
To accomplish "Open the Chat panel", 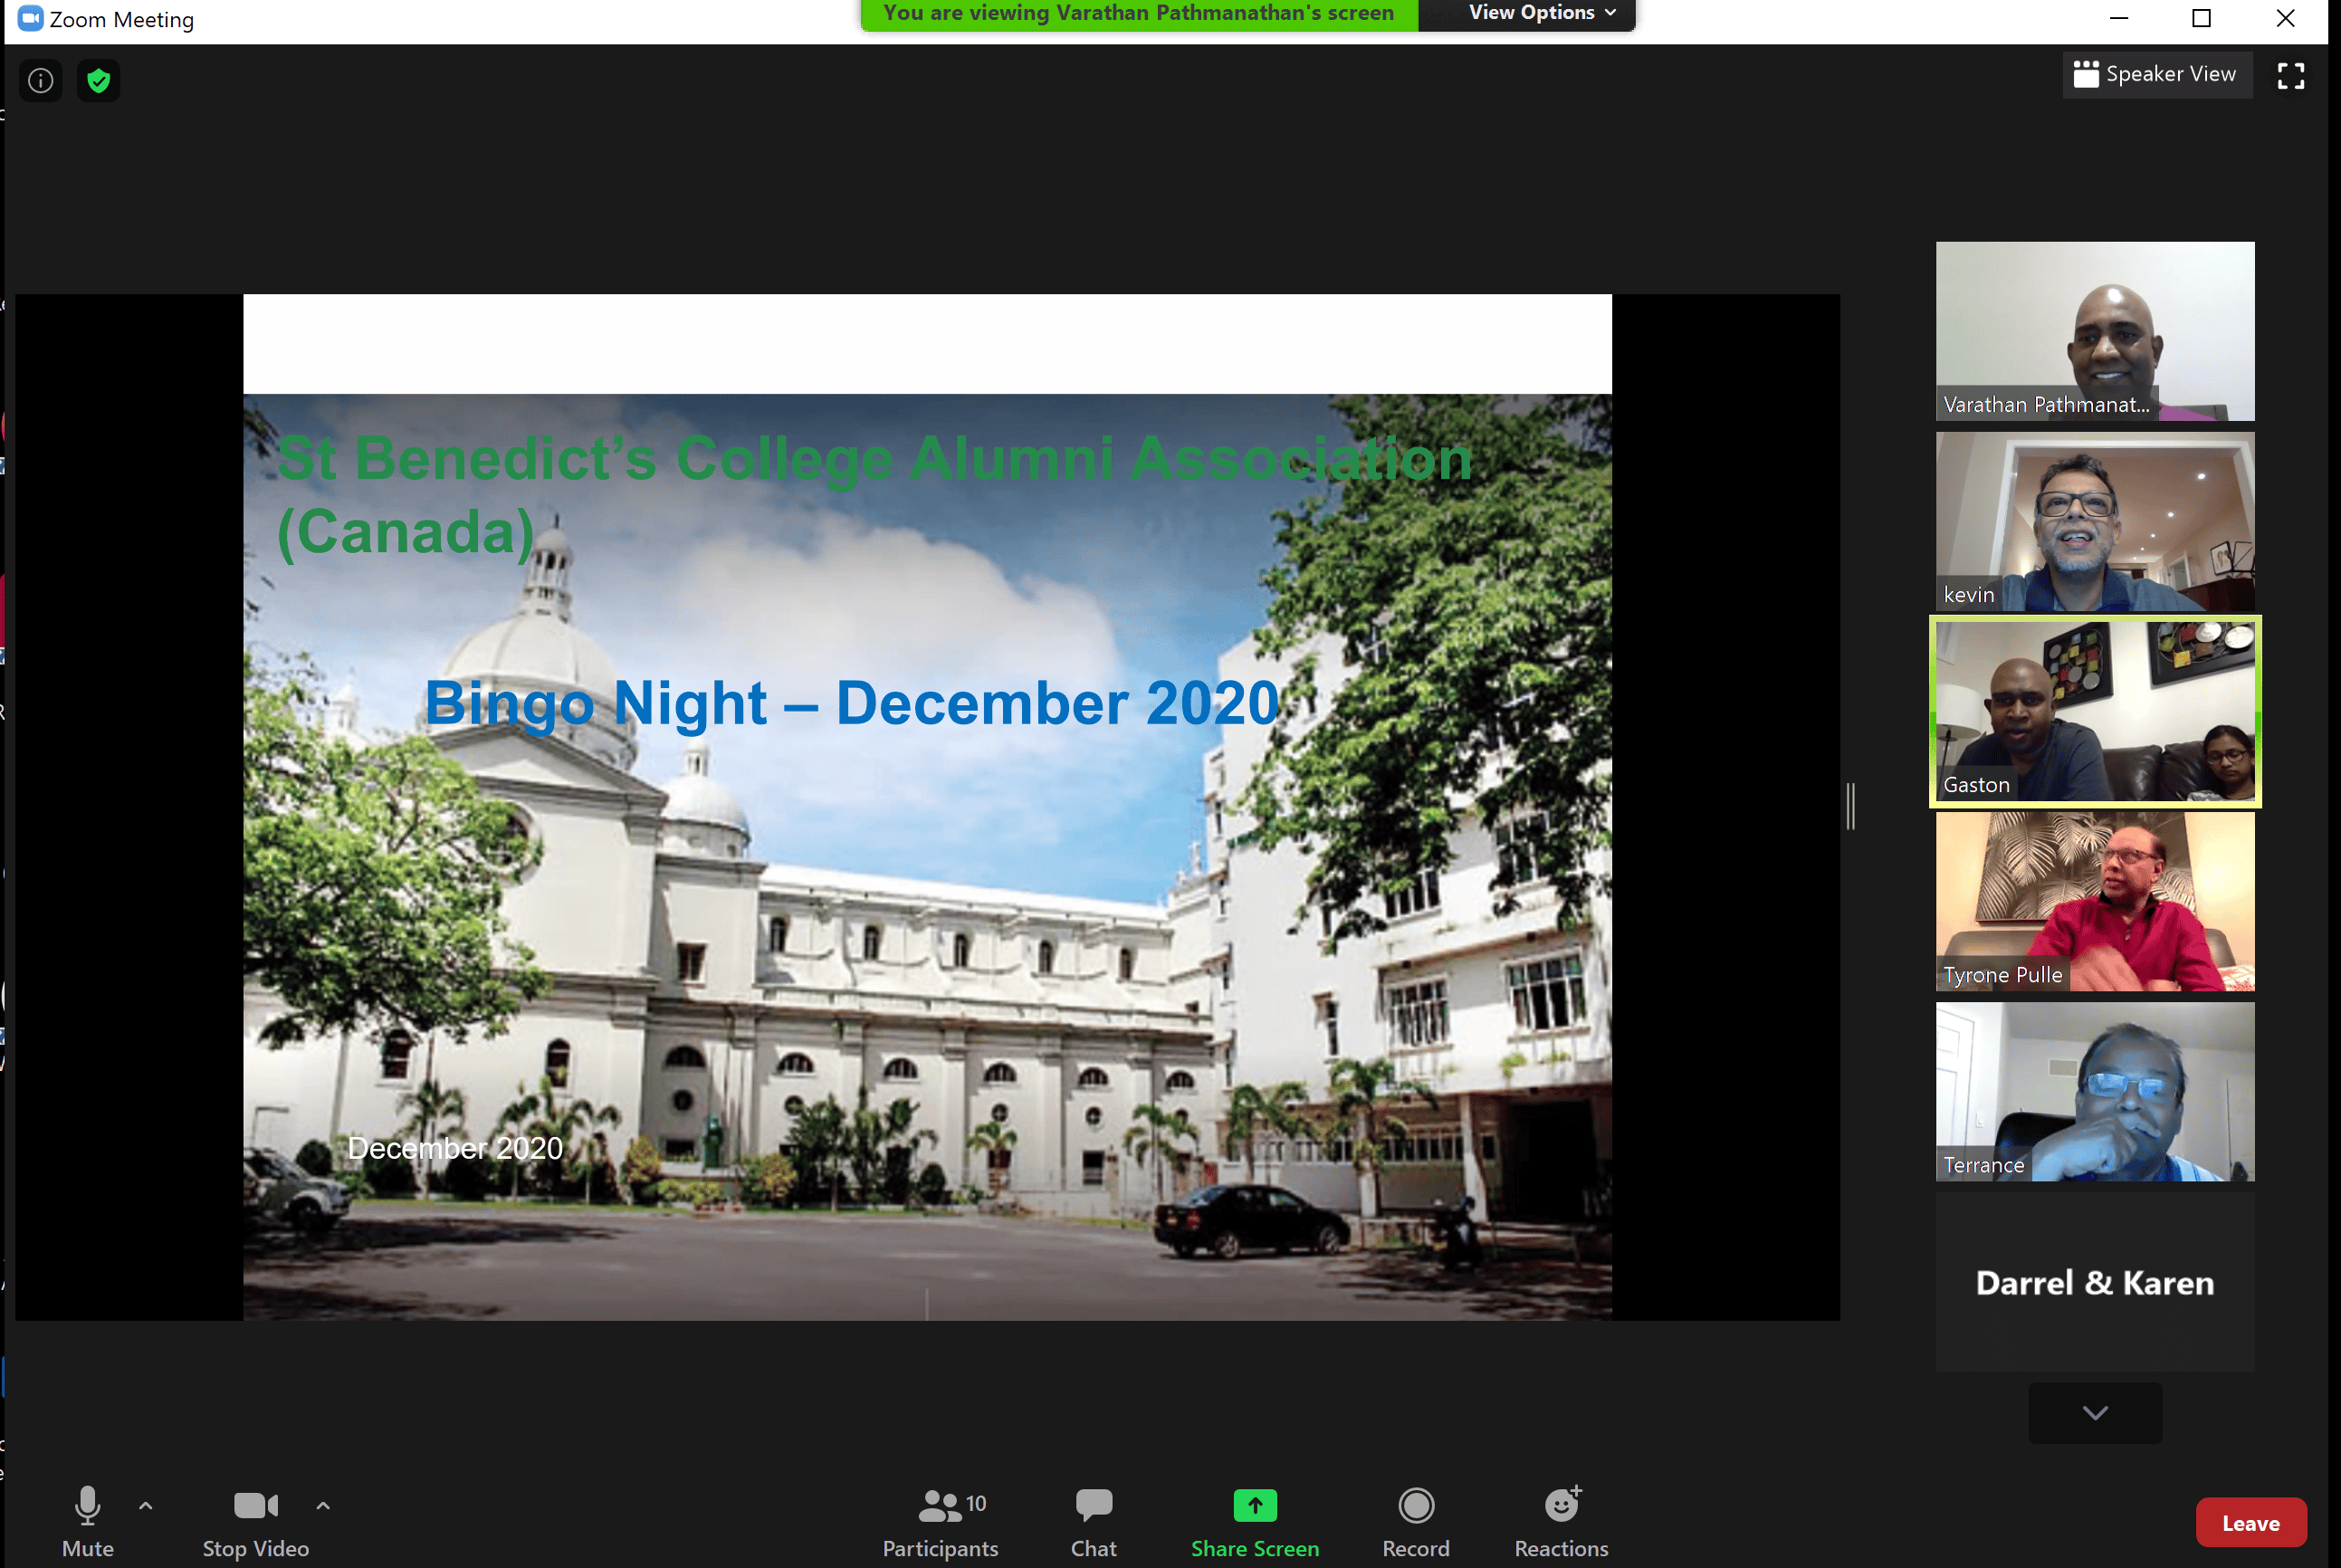I will (x=1094, y=1521).
